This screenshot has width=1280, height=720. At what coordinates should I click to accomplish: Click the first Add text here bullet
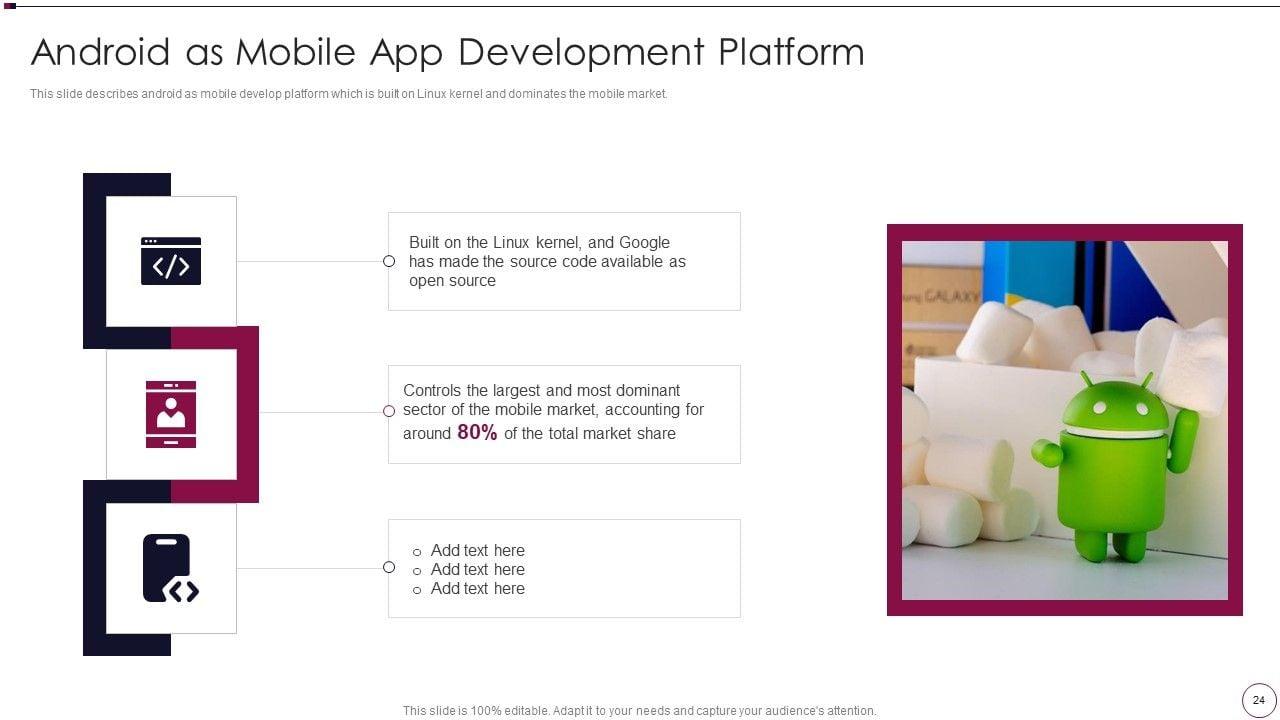point(477,550)
